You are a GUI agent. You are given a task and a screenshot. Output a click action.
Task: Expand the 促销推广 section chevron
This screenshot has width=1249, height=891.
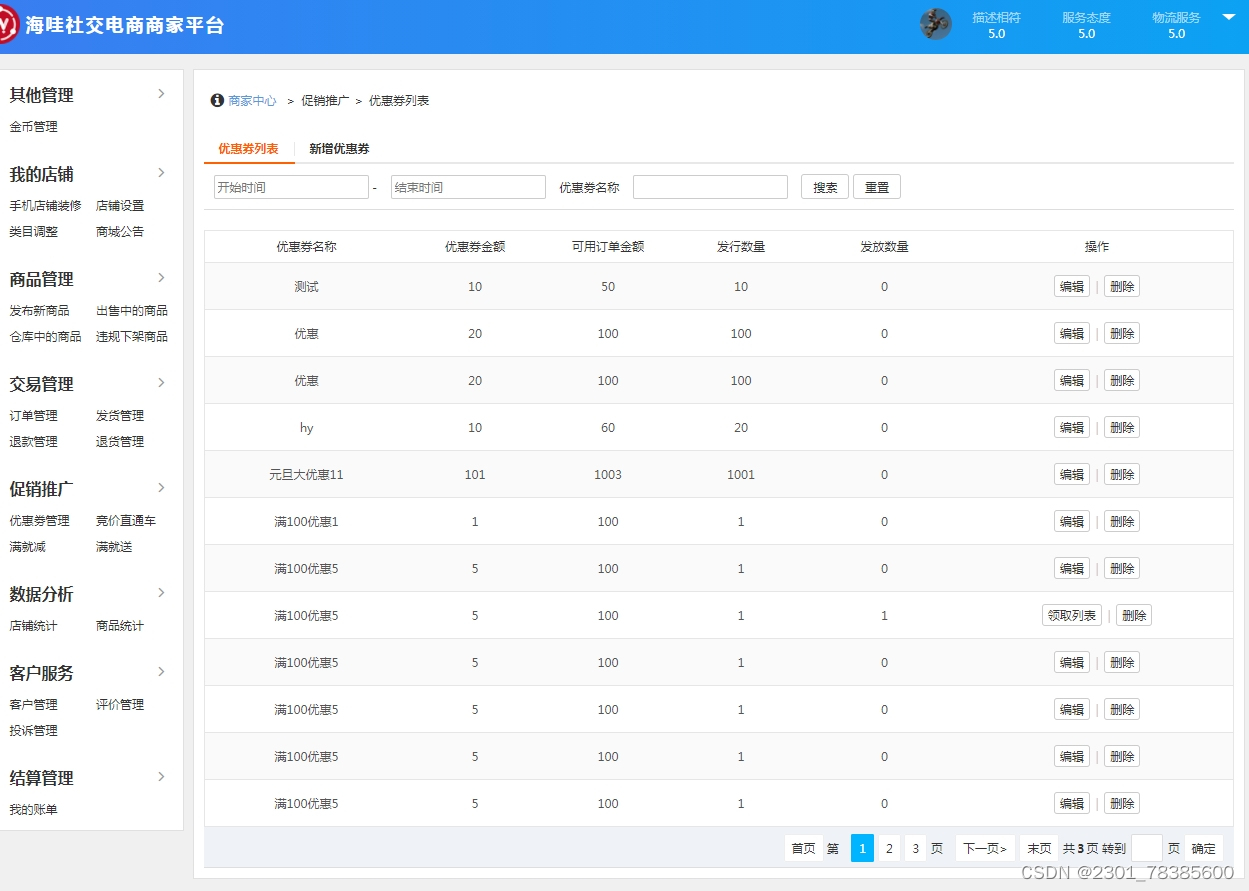click(161, 488)
